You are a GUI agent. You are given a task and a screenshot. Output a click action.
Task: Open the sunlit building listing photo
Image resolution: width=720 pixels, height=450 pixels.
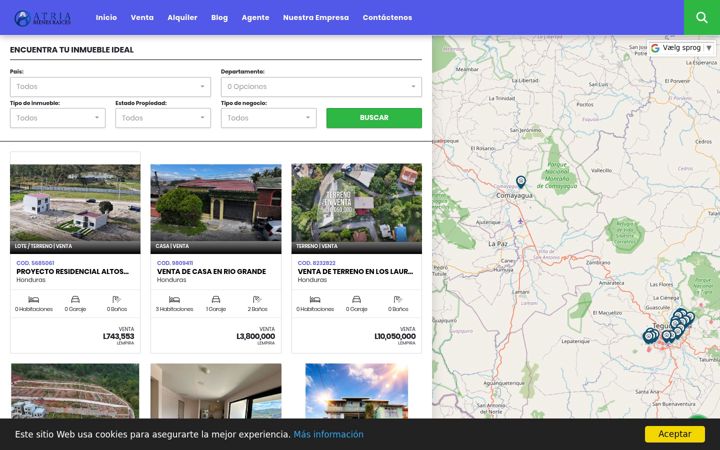pyautogui.click(x=356, y=391)
